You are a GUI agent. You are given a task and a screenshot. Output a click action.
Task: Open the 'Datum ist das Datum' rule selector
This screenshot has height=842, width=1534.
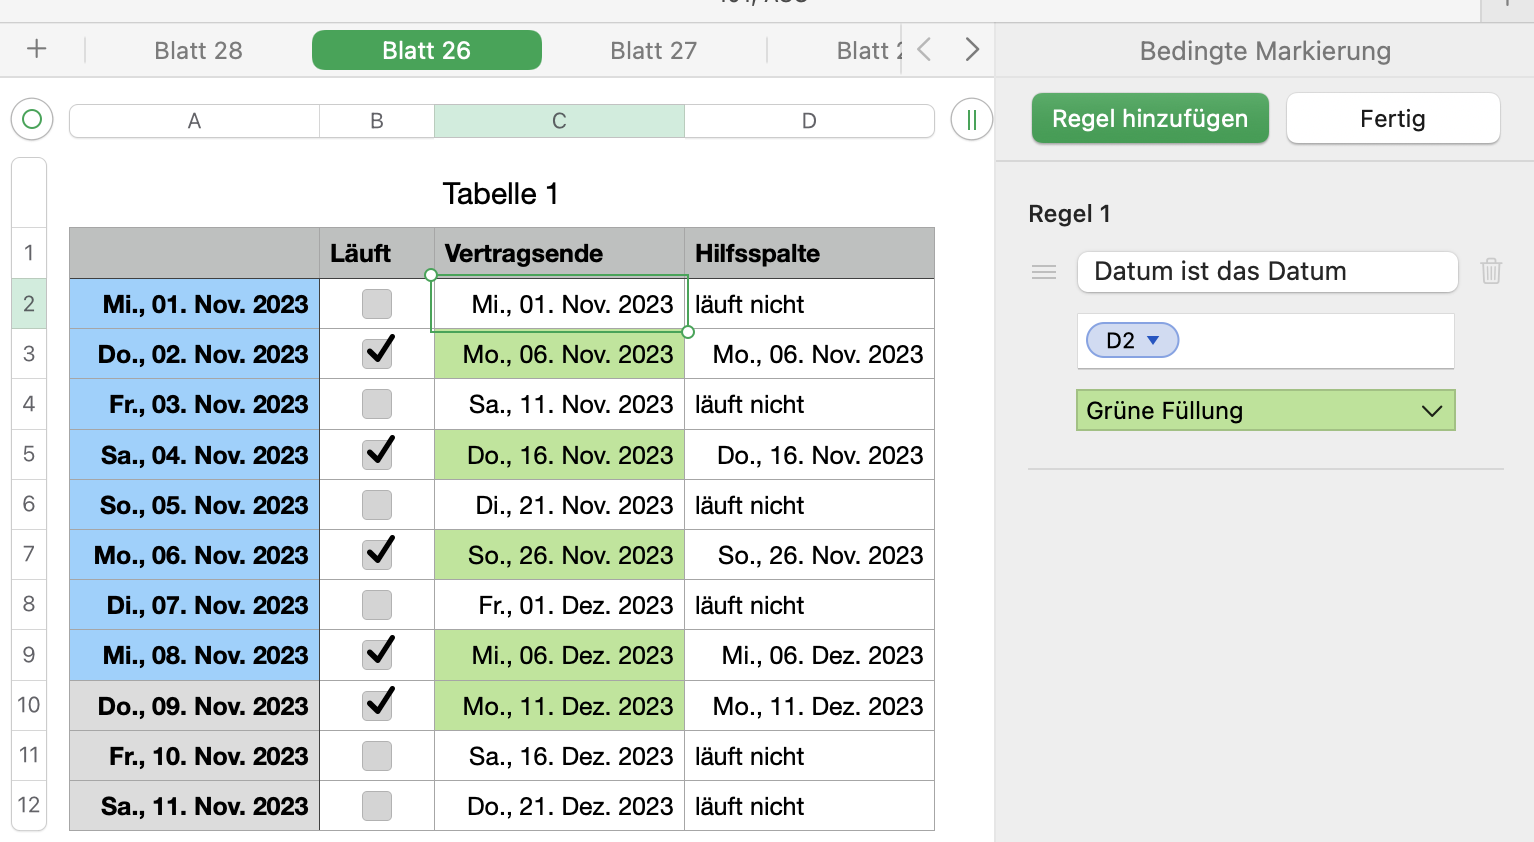click(1267, 272)
